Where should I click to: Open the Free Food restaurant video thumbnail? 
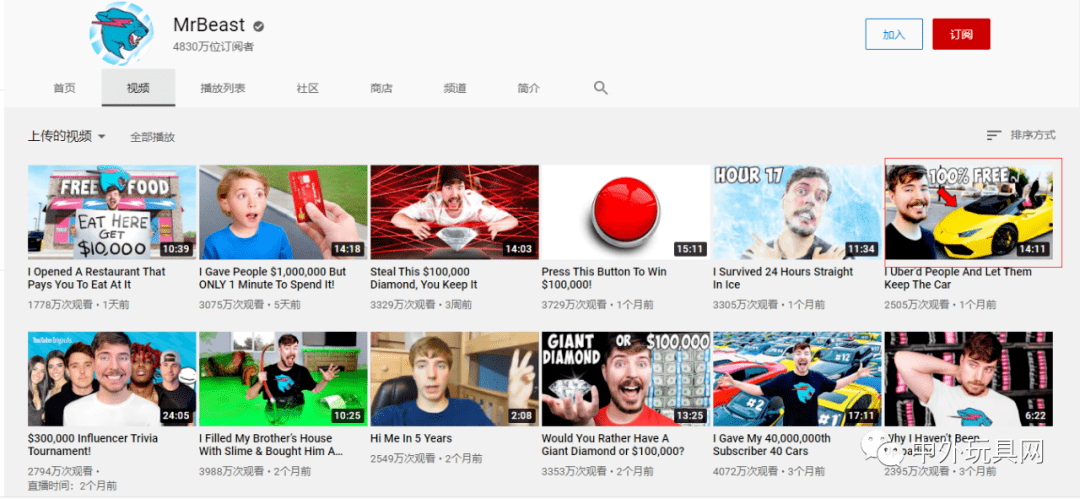112,212
